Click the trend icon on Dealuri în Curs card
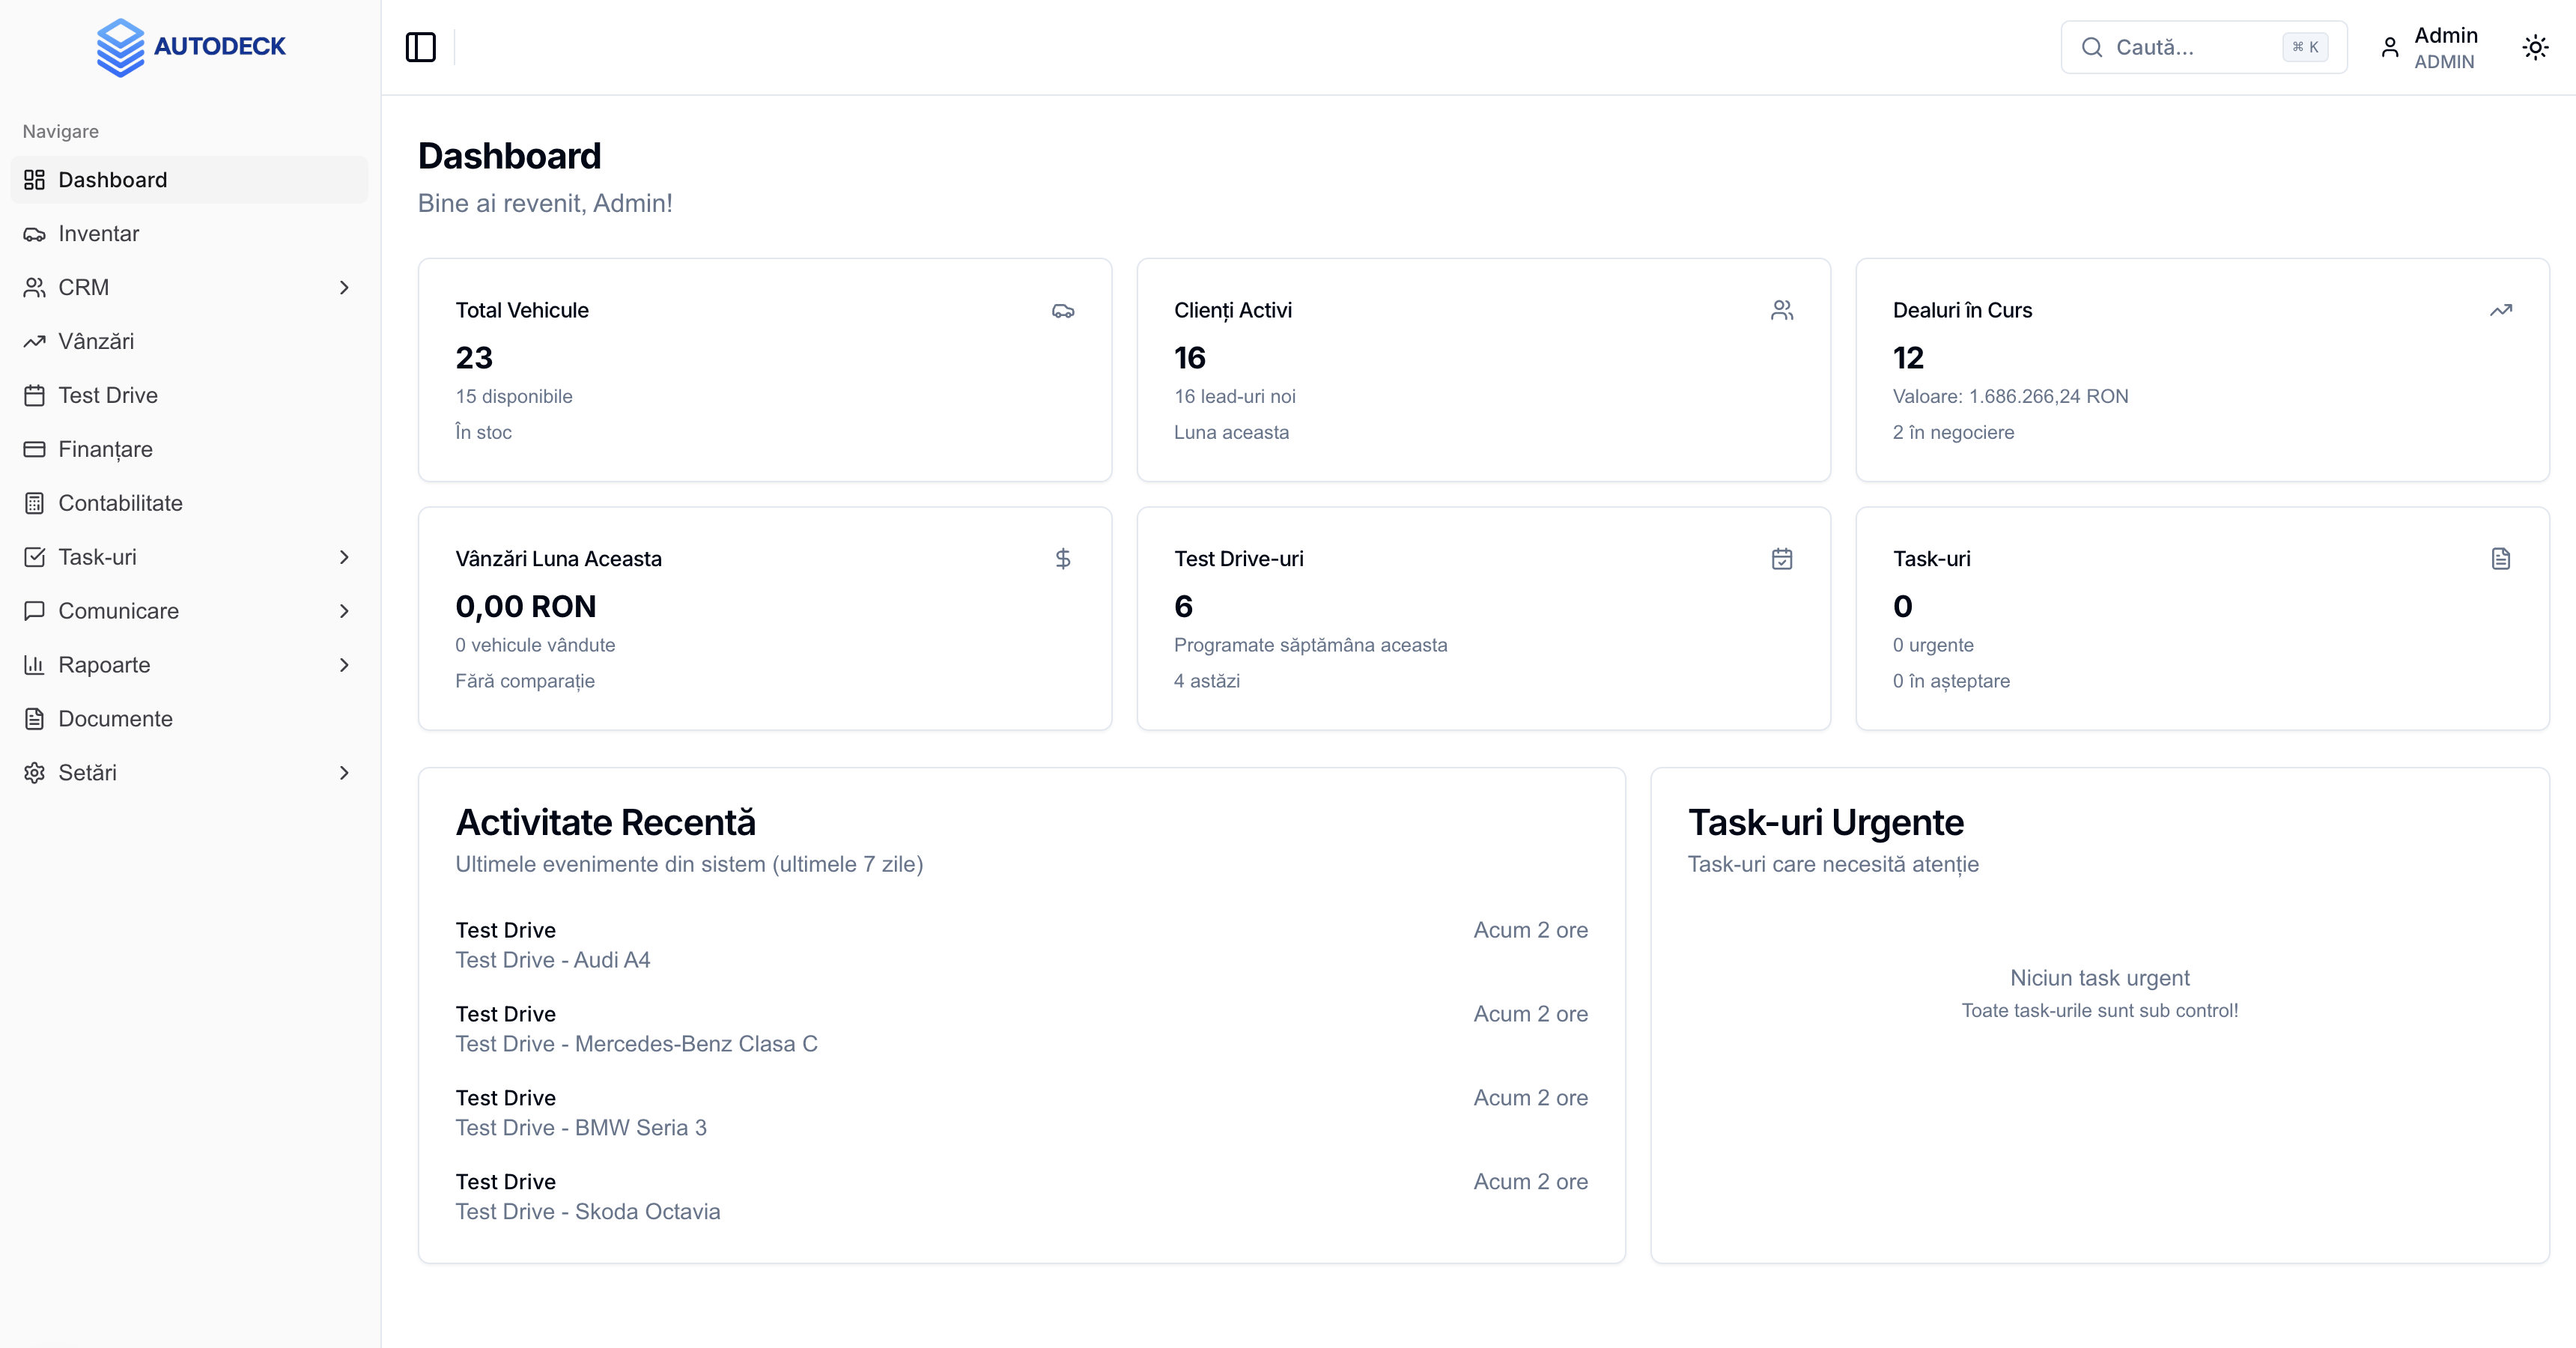The height and width of the screenshot is (1348, 2576). 2501,310
